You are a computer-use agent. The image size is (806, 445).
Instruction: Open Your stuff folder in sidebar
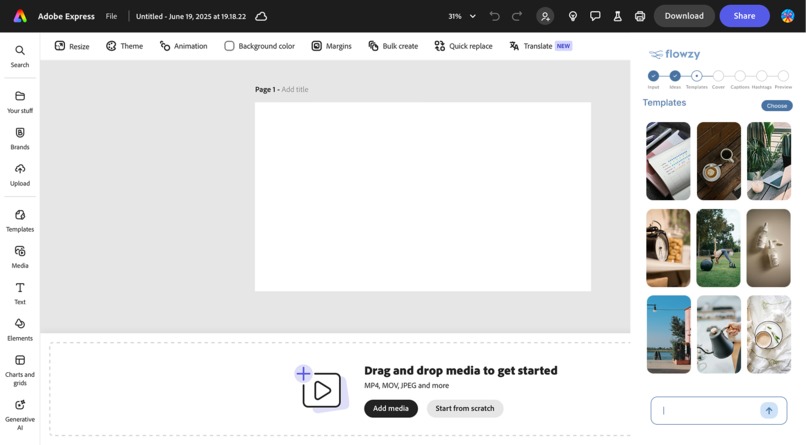tap(20, 102)
